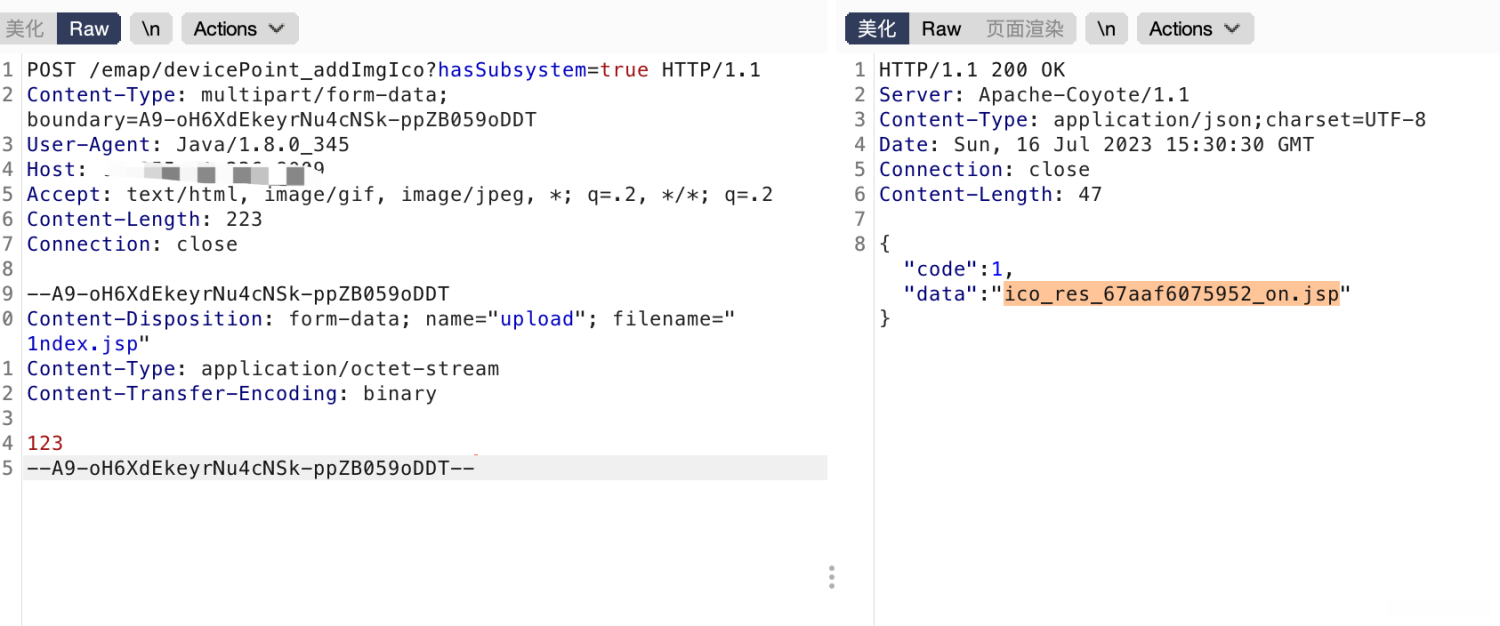
Task: Click the highlighted ico_res_67aaf6075952_on.jsp value
Action: (1171, 294)
